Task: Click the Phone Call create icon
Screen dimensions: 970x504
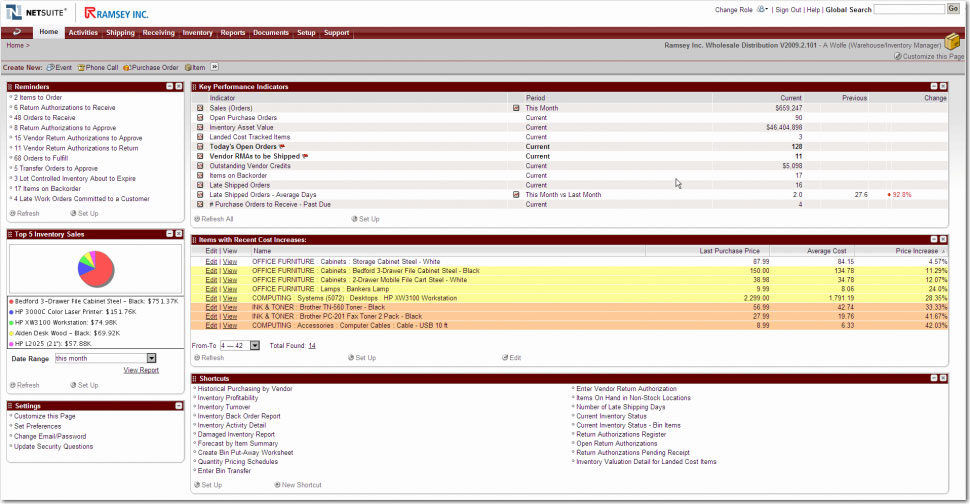Action: [81, 68]
